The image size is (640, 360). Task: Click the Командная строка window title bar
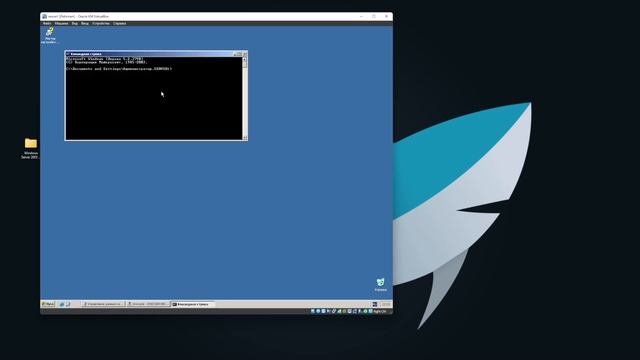156,54
